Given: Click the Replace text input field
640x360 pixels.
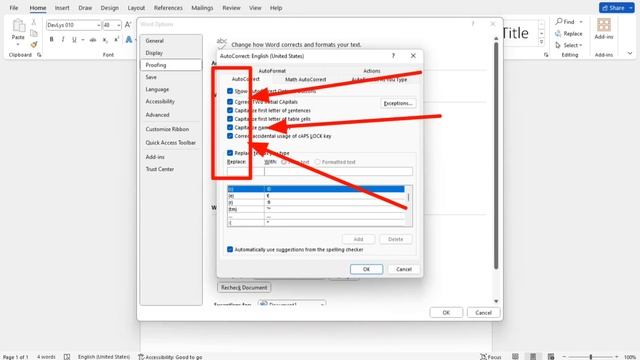Looking at the screenshot, I should [x=245, y=171].
